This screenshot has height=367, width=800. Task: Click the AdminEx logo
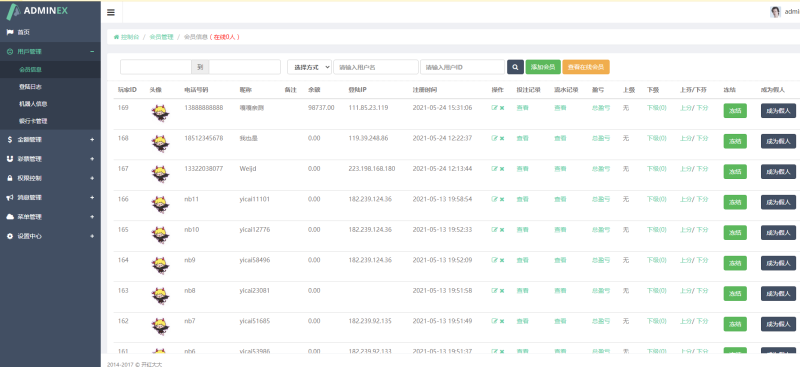[37, 10]
